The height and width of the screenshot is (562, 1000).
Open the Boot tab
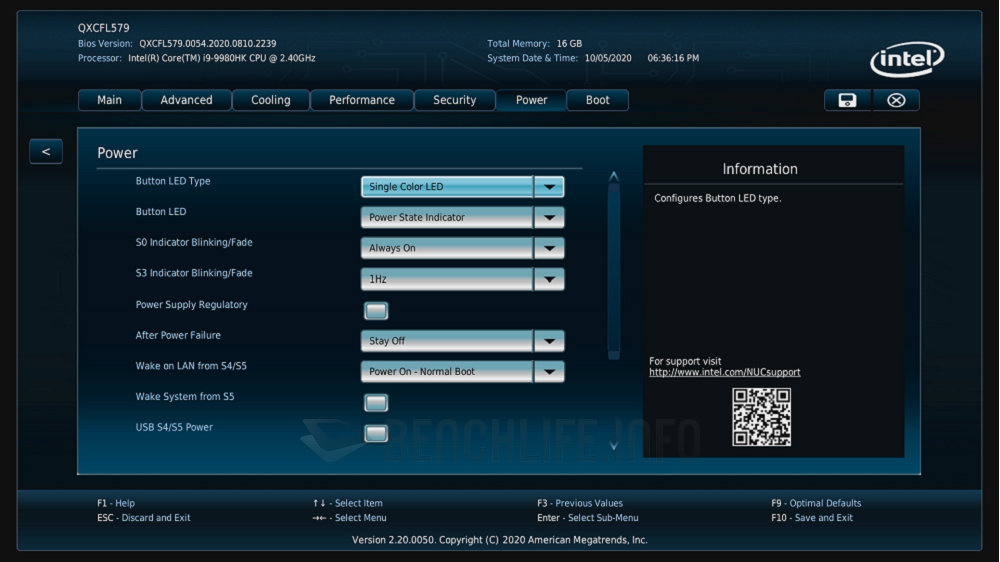(x=598, y=100)
